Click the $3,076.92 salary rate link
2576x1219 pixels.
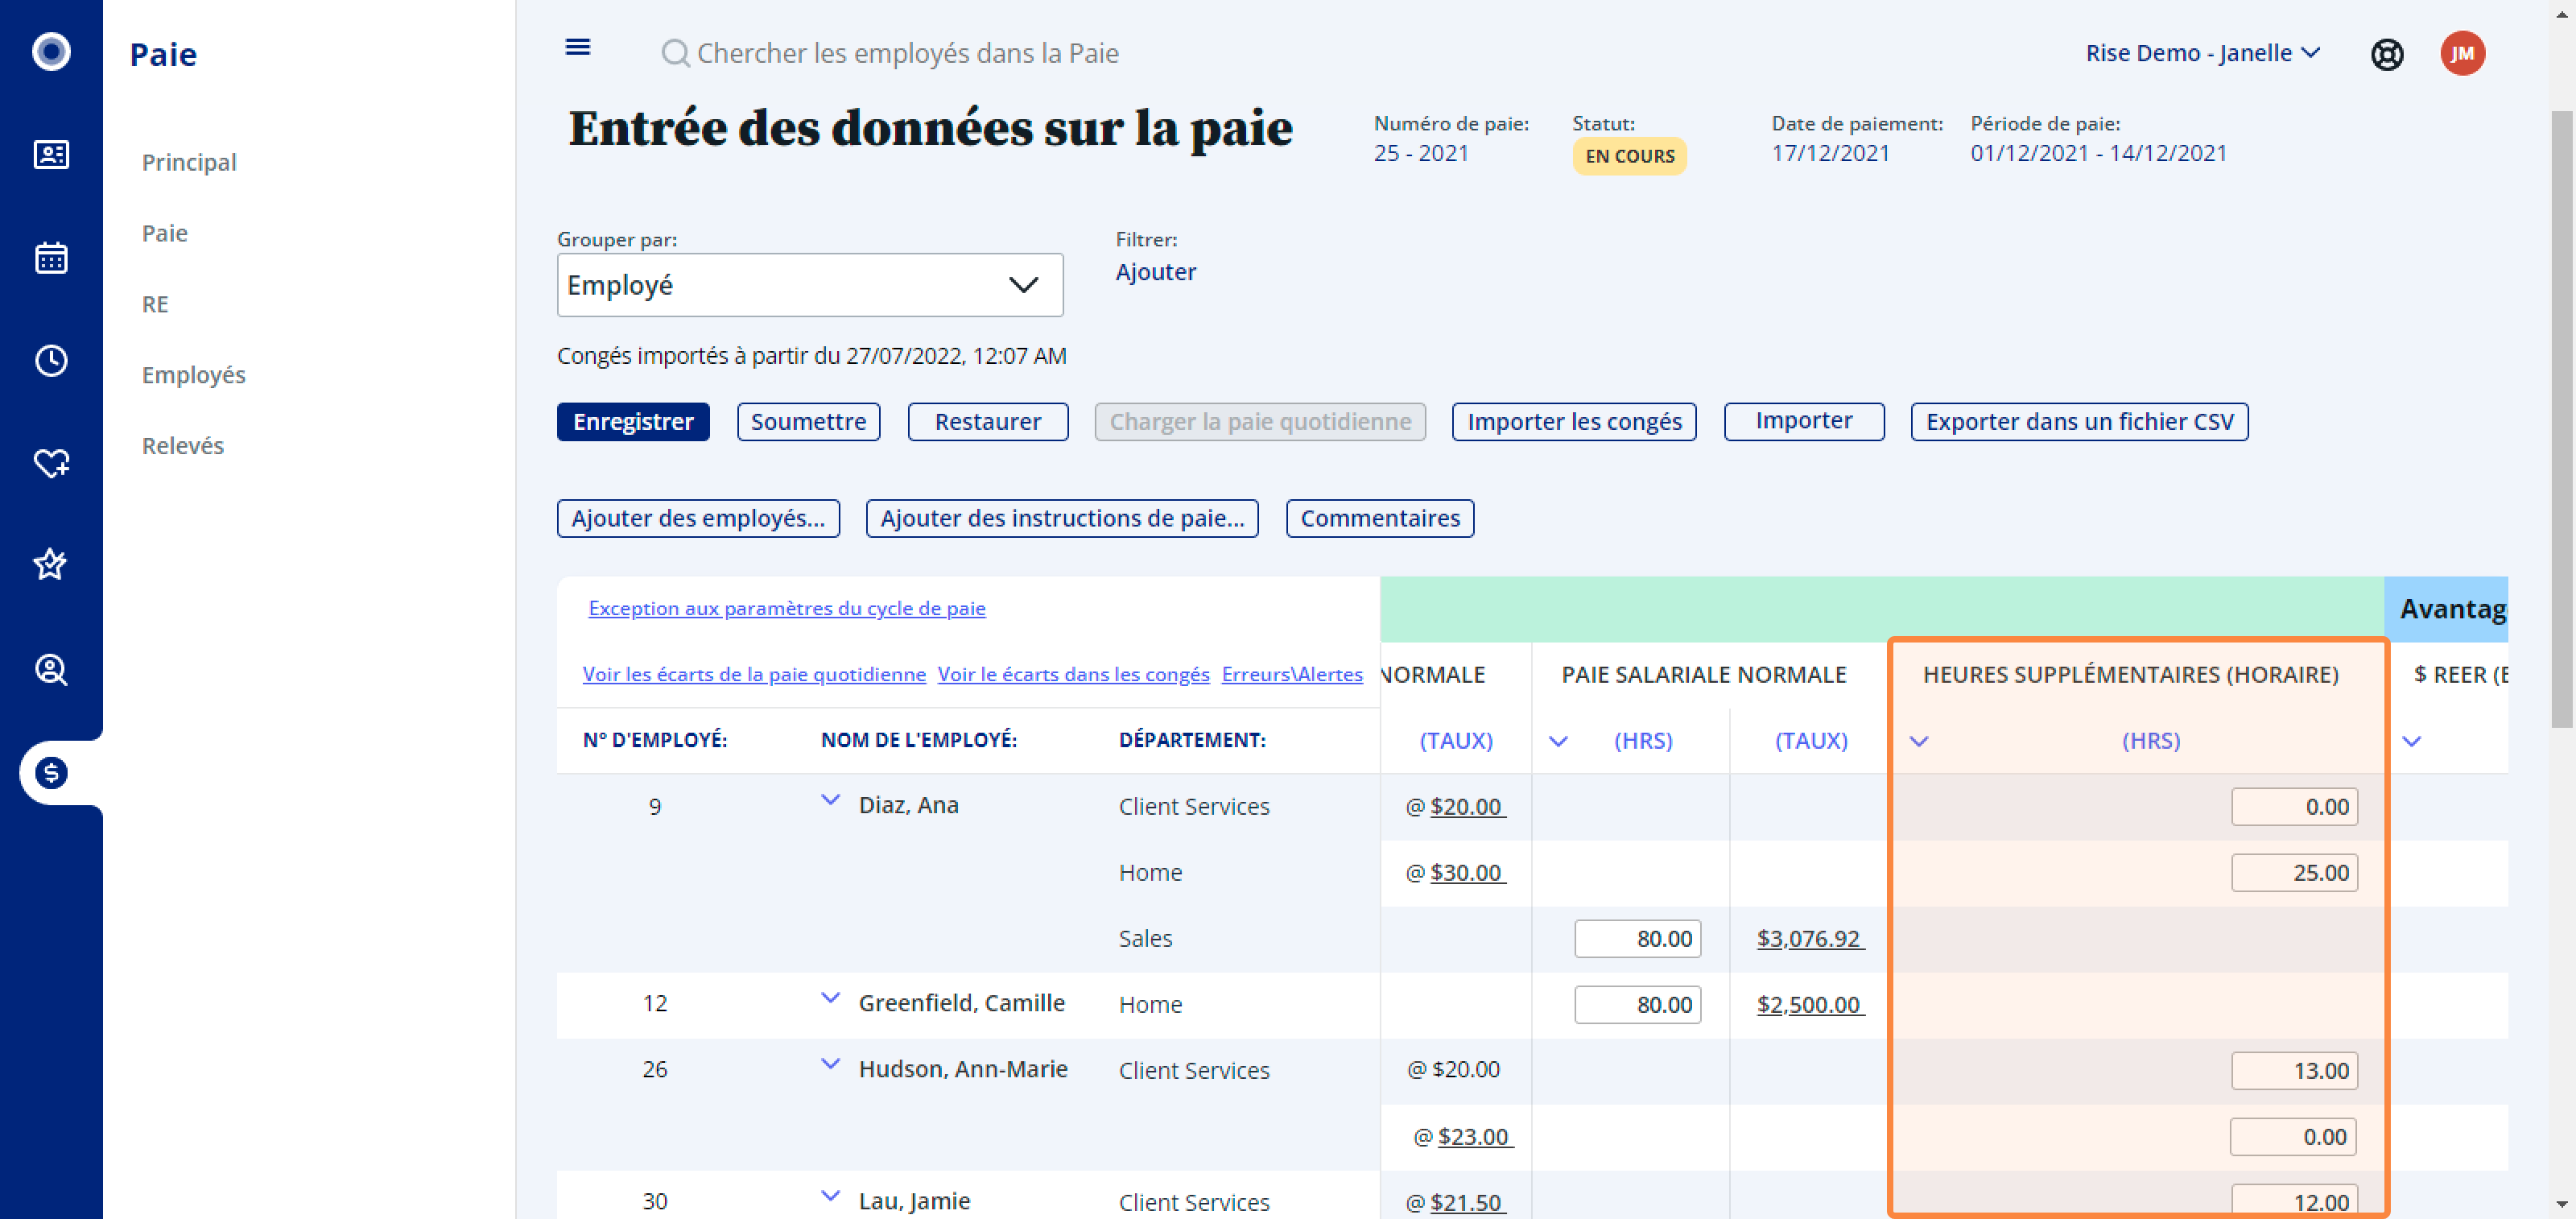coord(1810,939)
